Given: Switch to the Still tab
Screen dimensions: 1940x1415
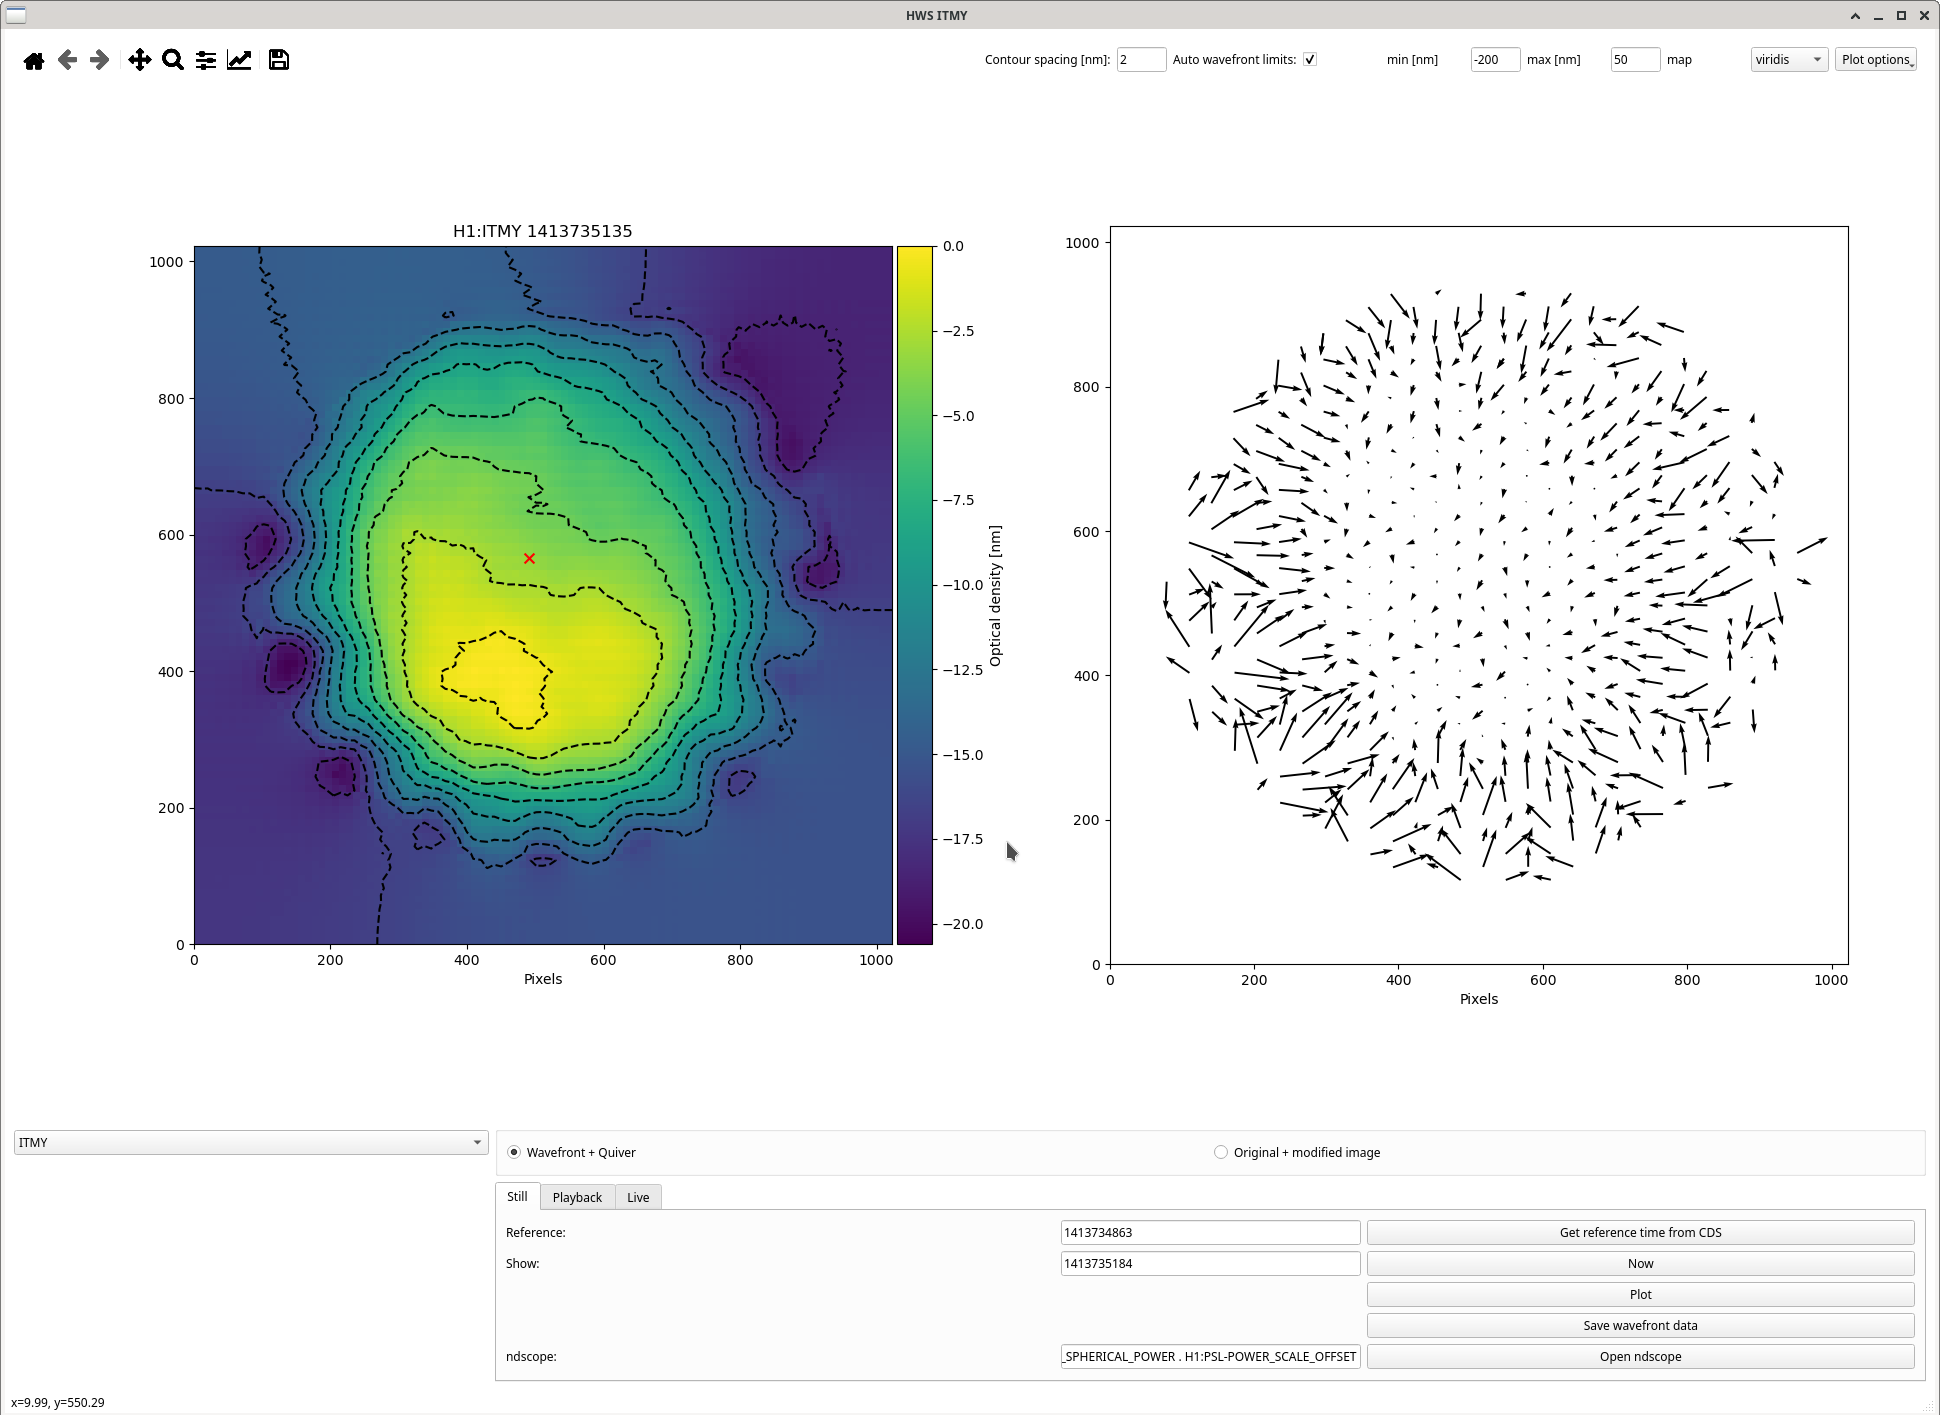Looking at the screenshot, I should [517, 1197].
